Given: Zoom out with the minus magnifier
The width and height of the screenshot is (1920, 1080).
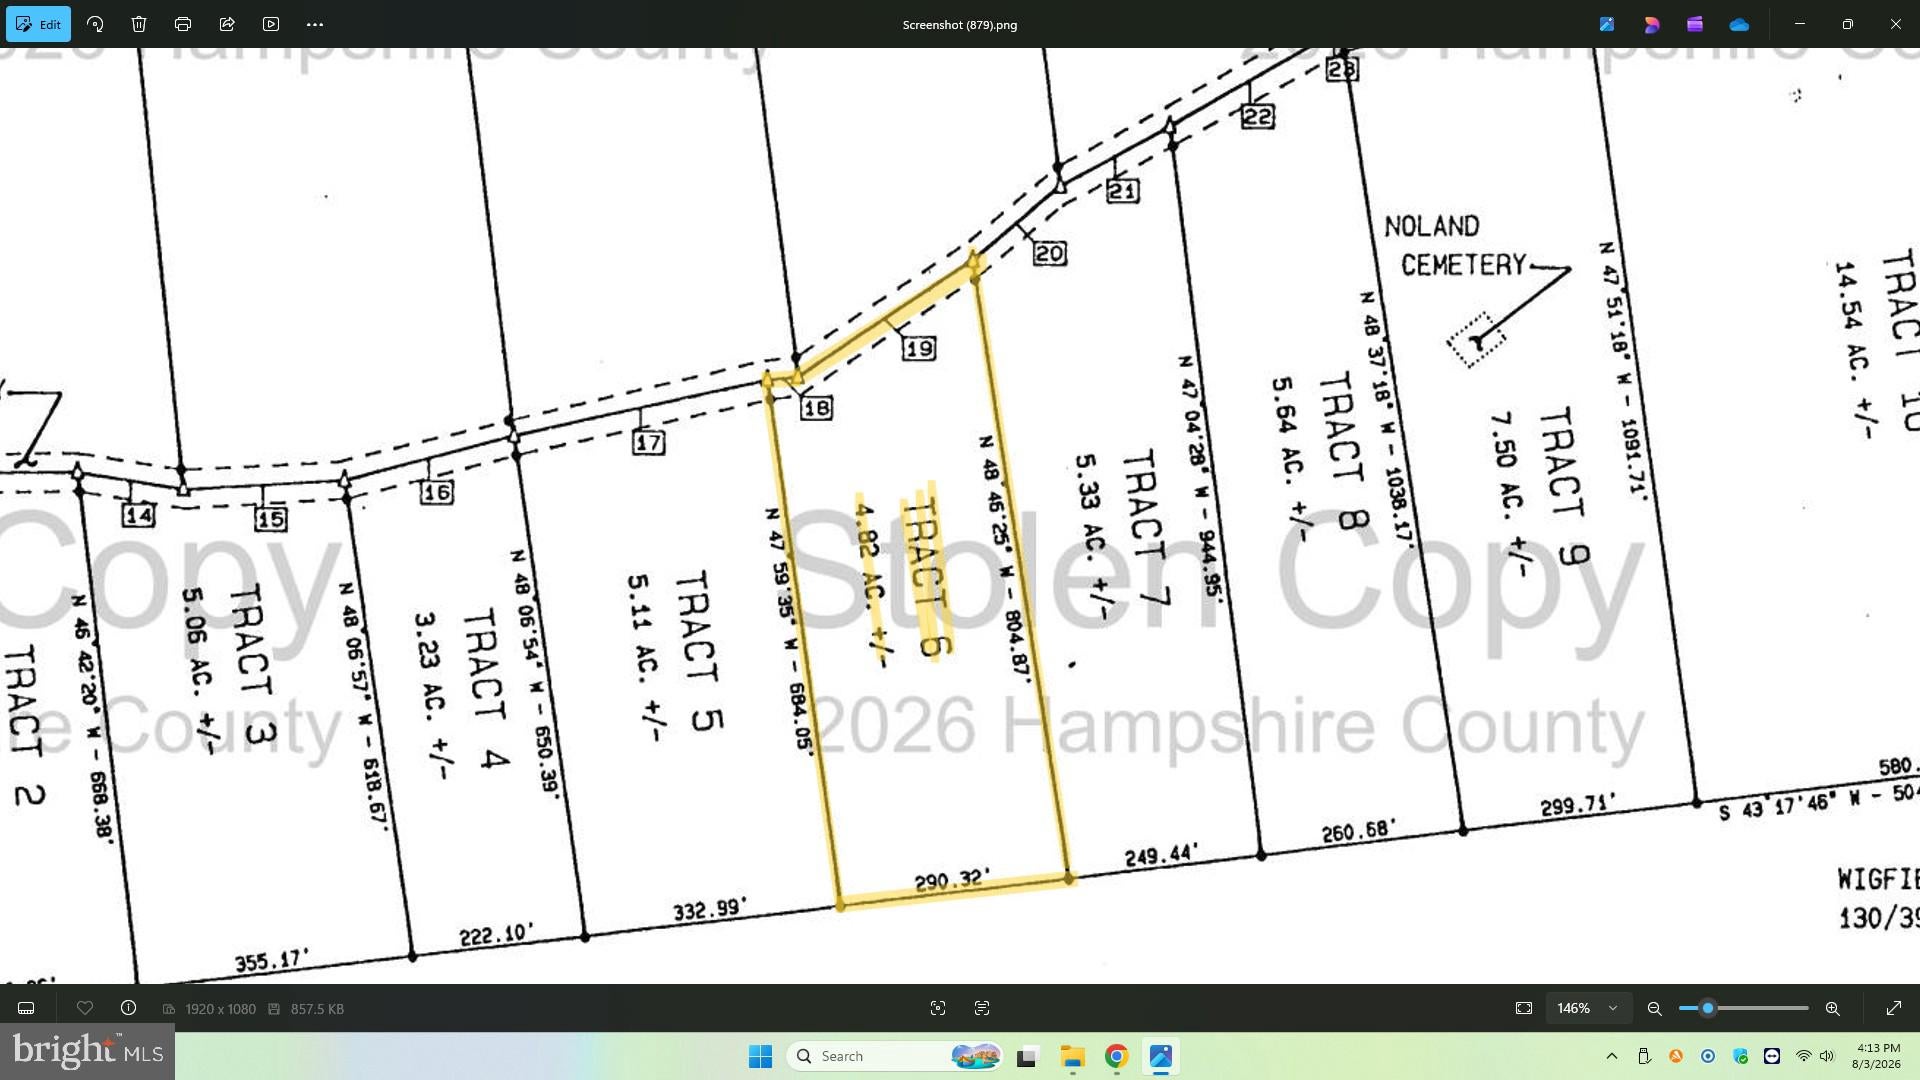Looking at the screenshot, I should [x=1655, y=1008].
